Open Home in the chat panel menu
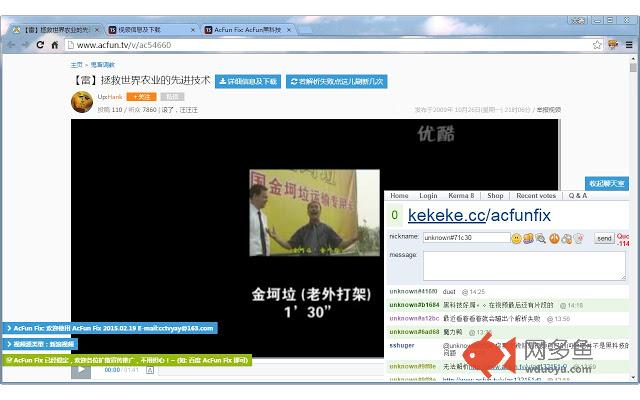This screenshot has height=400, width=640. coord(399,196)
